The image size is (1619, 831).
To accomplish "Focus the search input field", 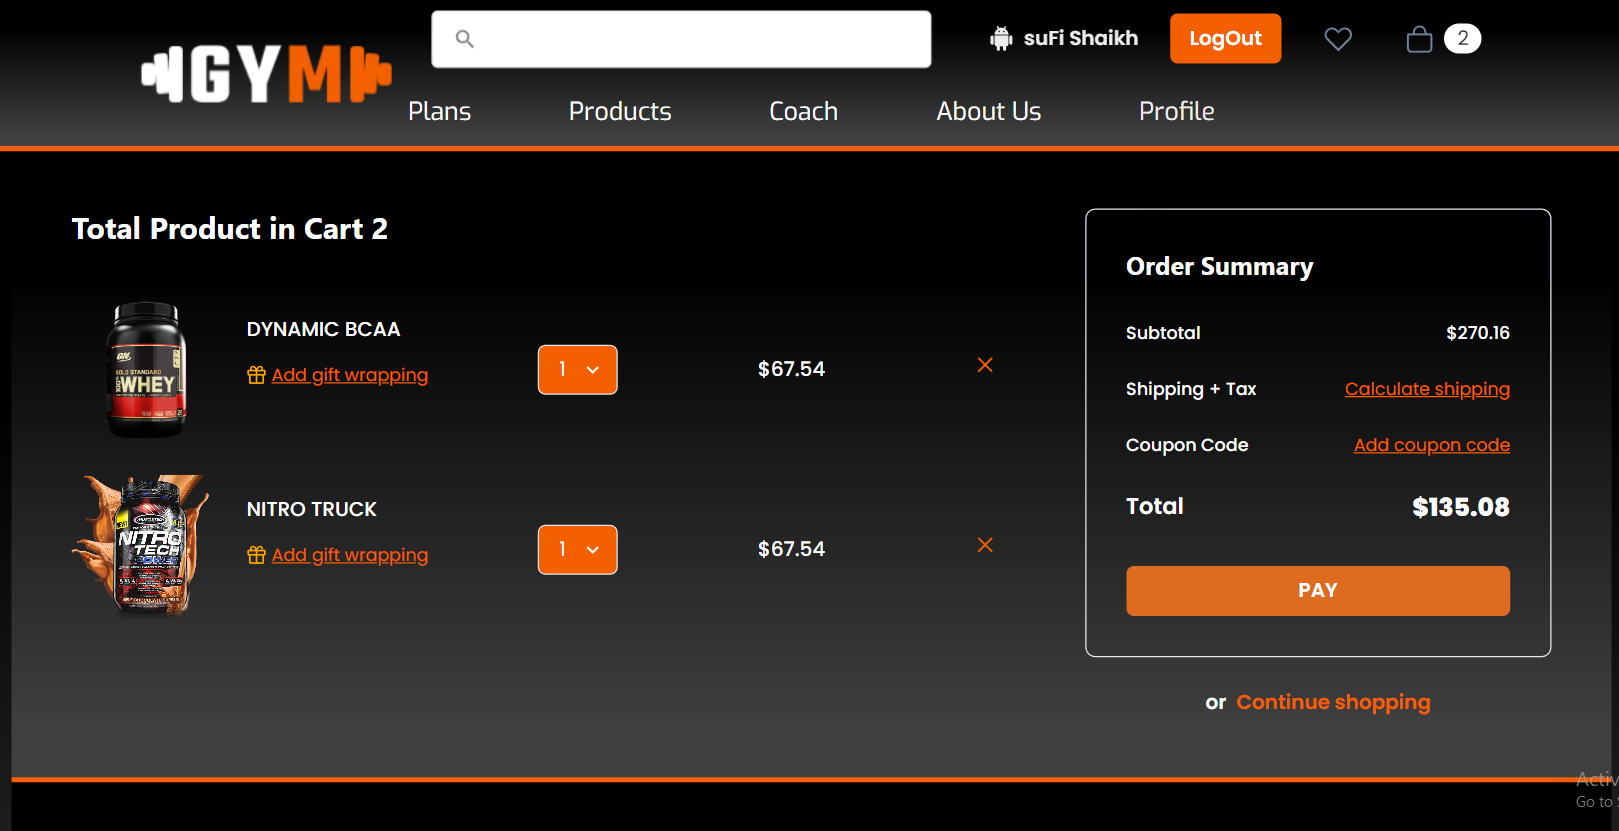I will coord(681,39).
